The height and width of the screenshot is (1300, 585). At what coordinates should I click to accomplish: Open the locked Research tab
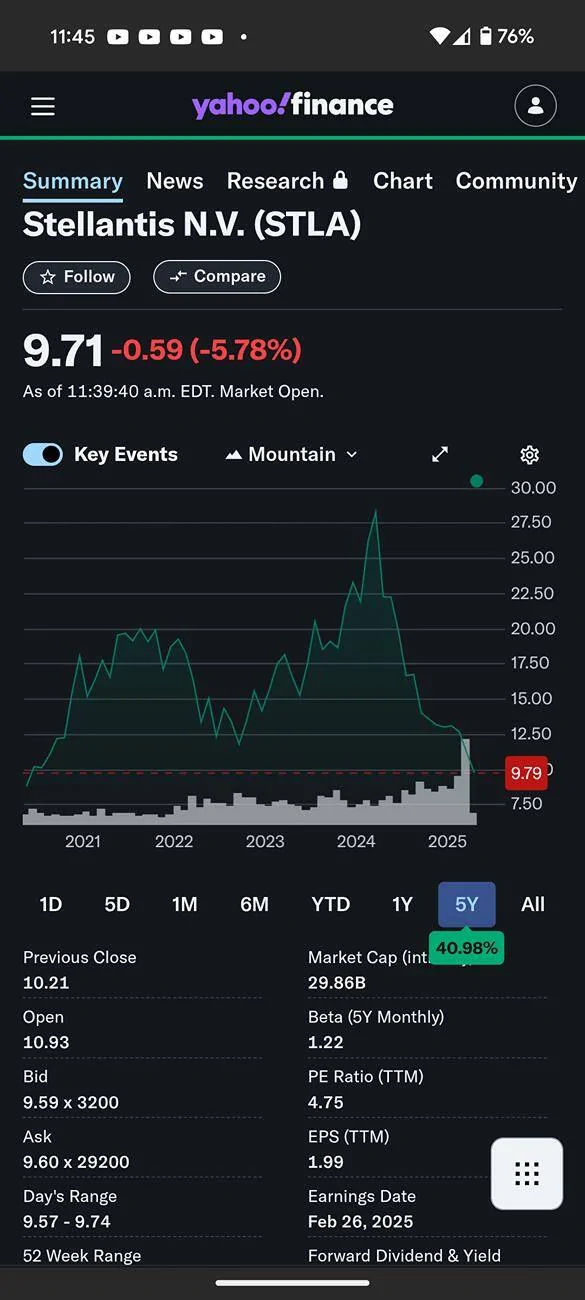tap(287, 181)
